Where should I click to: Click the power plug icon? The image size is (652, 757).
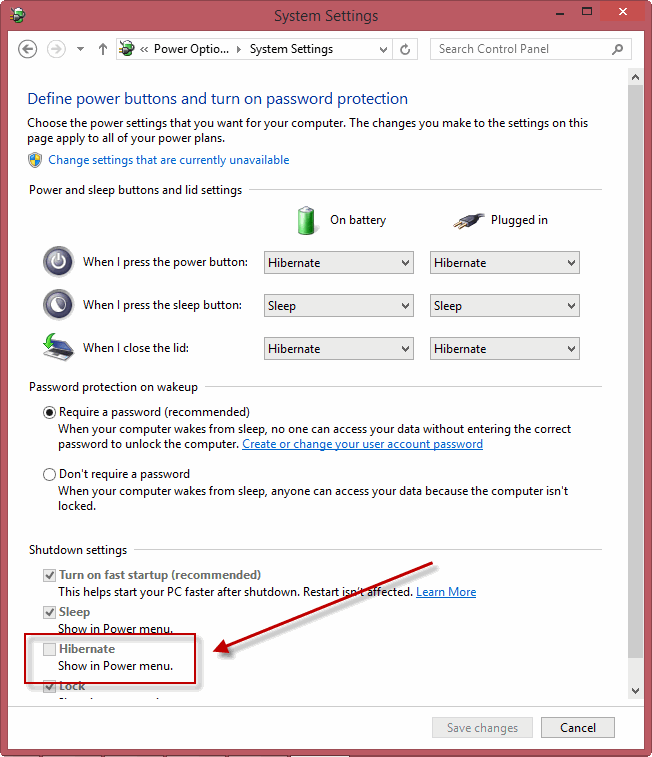click(468, 221)
